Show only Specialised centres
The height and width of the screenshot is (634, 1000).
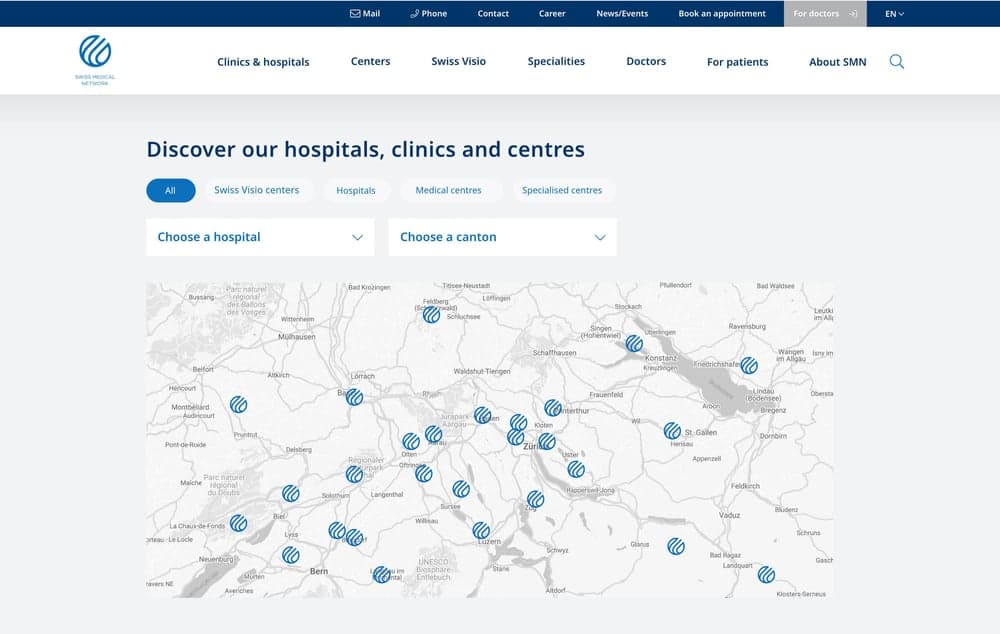click(562, 190)
